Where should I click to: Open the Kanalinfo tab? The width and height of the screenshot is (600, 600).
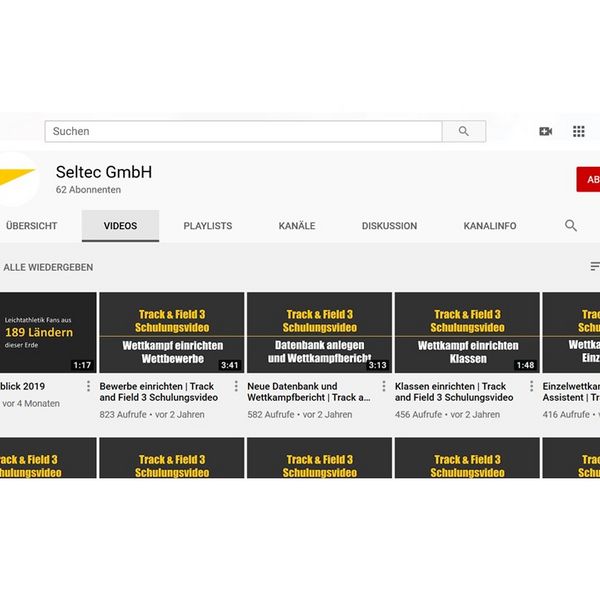[490, 226]
